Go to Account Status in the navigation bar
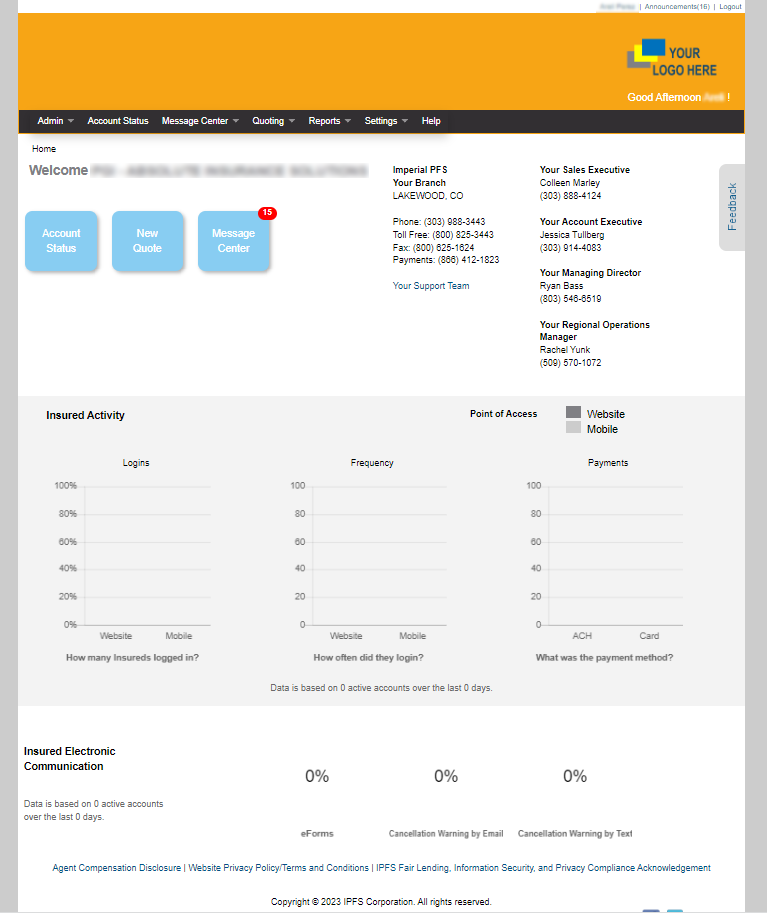Image resolution: width=767 pixels, height=913 pixels. point(118,121)
